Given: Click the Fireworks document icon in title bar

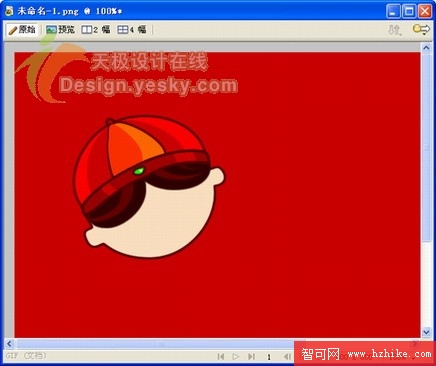Looking at the screenshot, I should pyautogui.click(x=9, y=11).
